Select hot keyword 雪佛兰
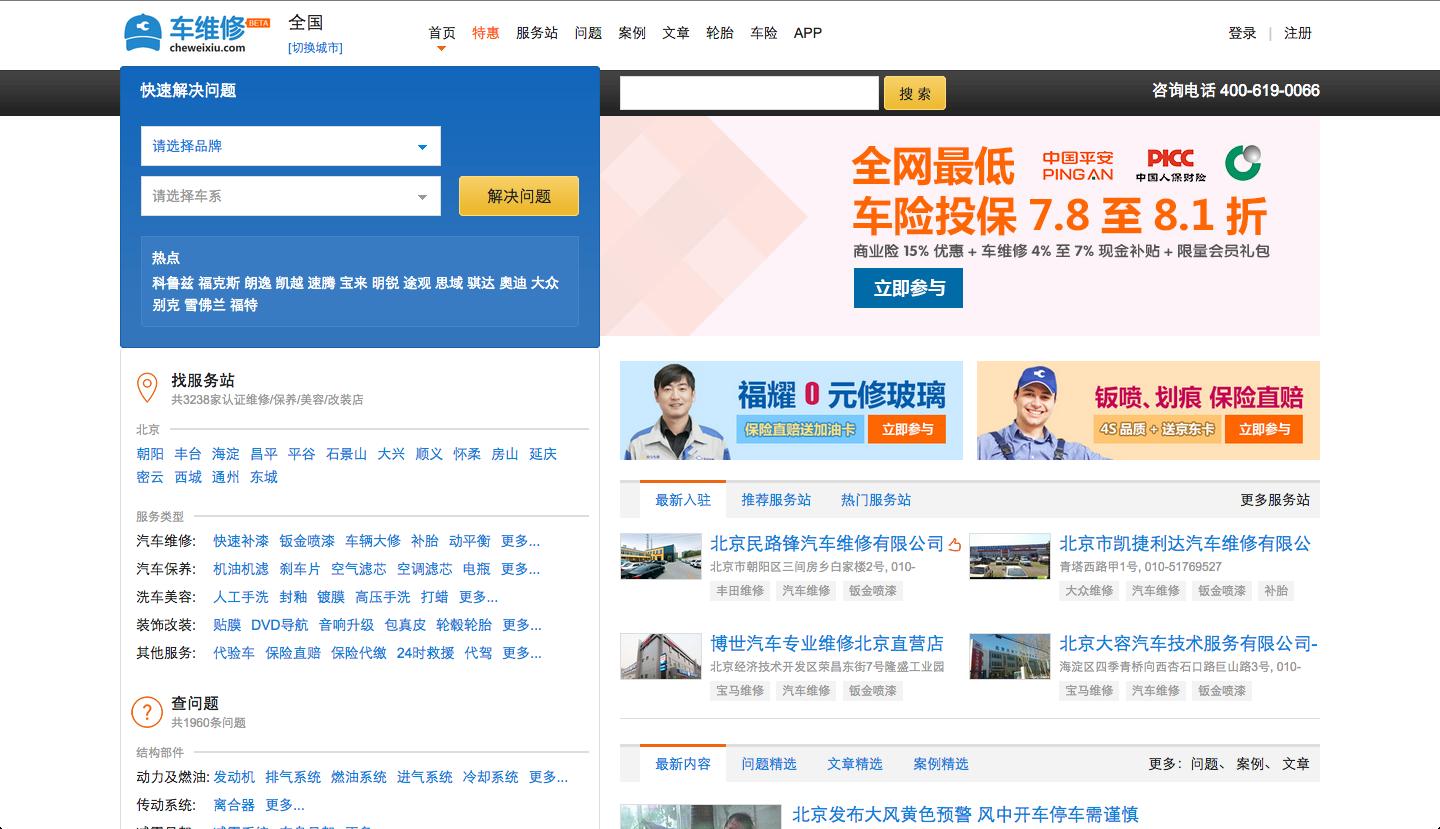This screenshot has width=1440, height=829. point(205,305)
